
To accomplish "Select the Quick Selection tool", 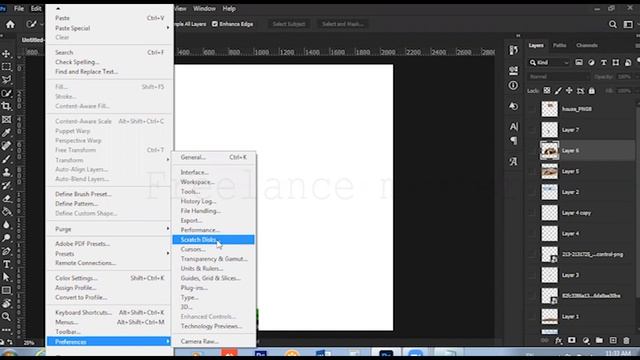I will pyautogui.click(x=7, y=93).
